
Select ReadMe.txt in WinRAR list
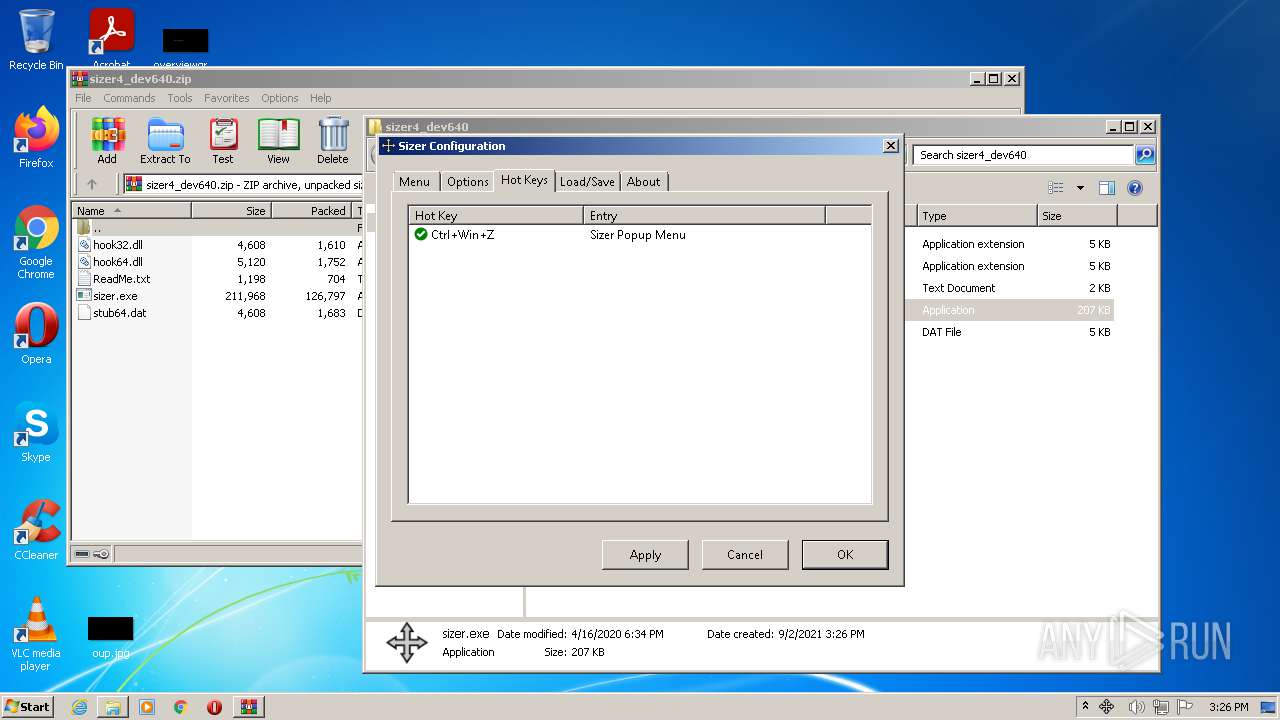click(121, 279)
